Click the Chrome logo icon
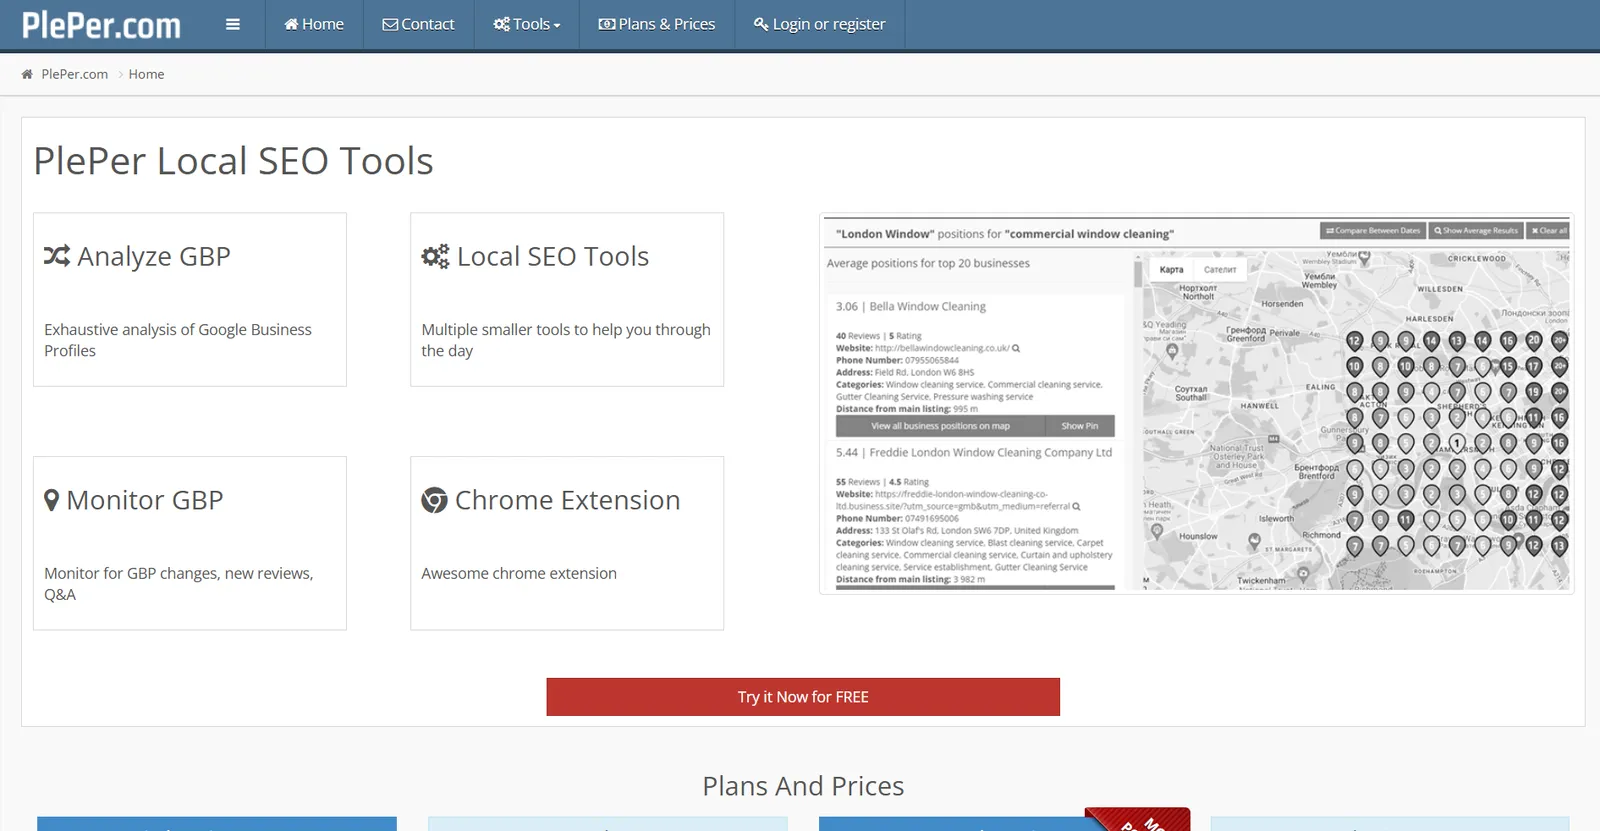This screenshot has height=831, width=1600. point(434,500)
